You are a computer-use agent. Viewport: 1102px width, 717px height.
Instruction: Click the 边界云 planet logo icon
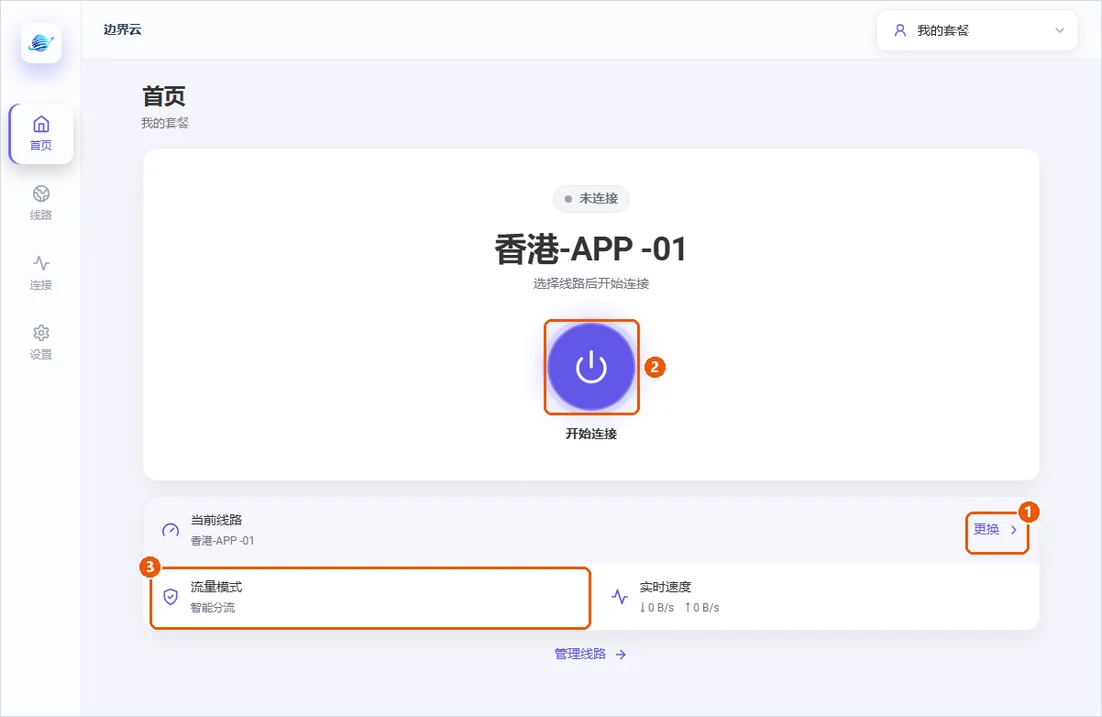tap(41, 43)
